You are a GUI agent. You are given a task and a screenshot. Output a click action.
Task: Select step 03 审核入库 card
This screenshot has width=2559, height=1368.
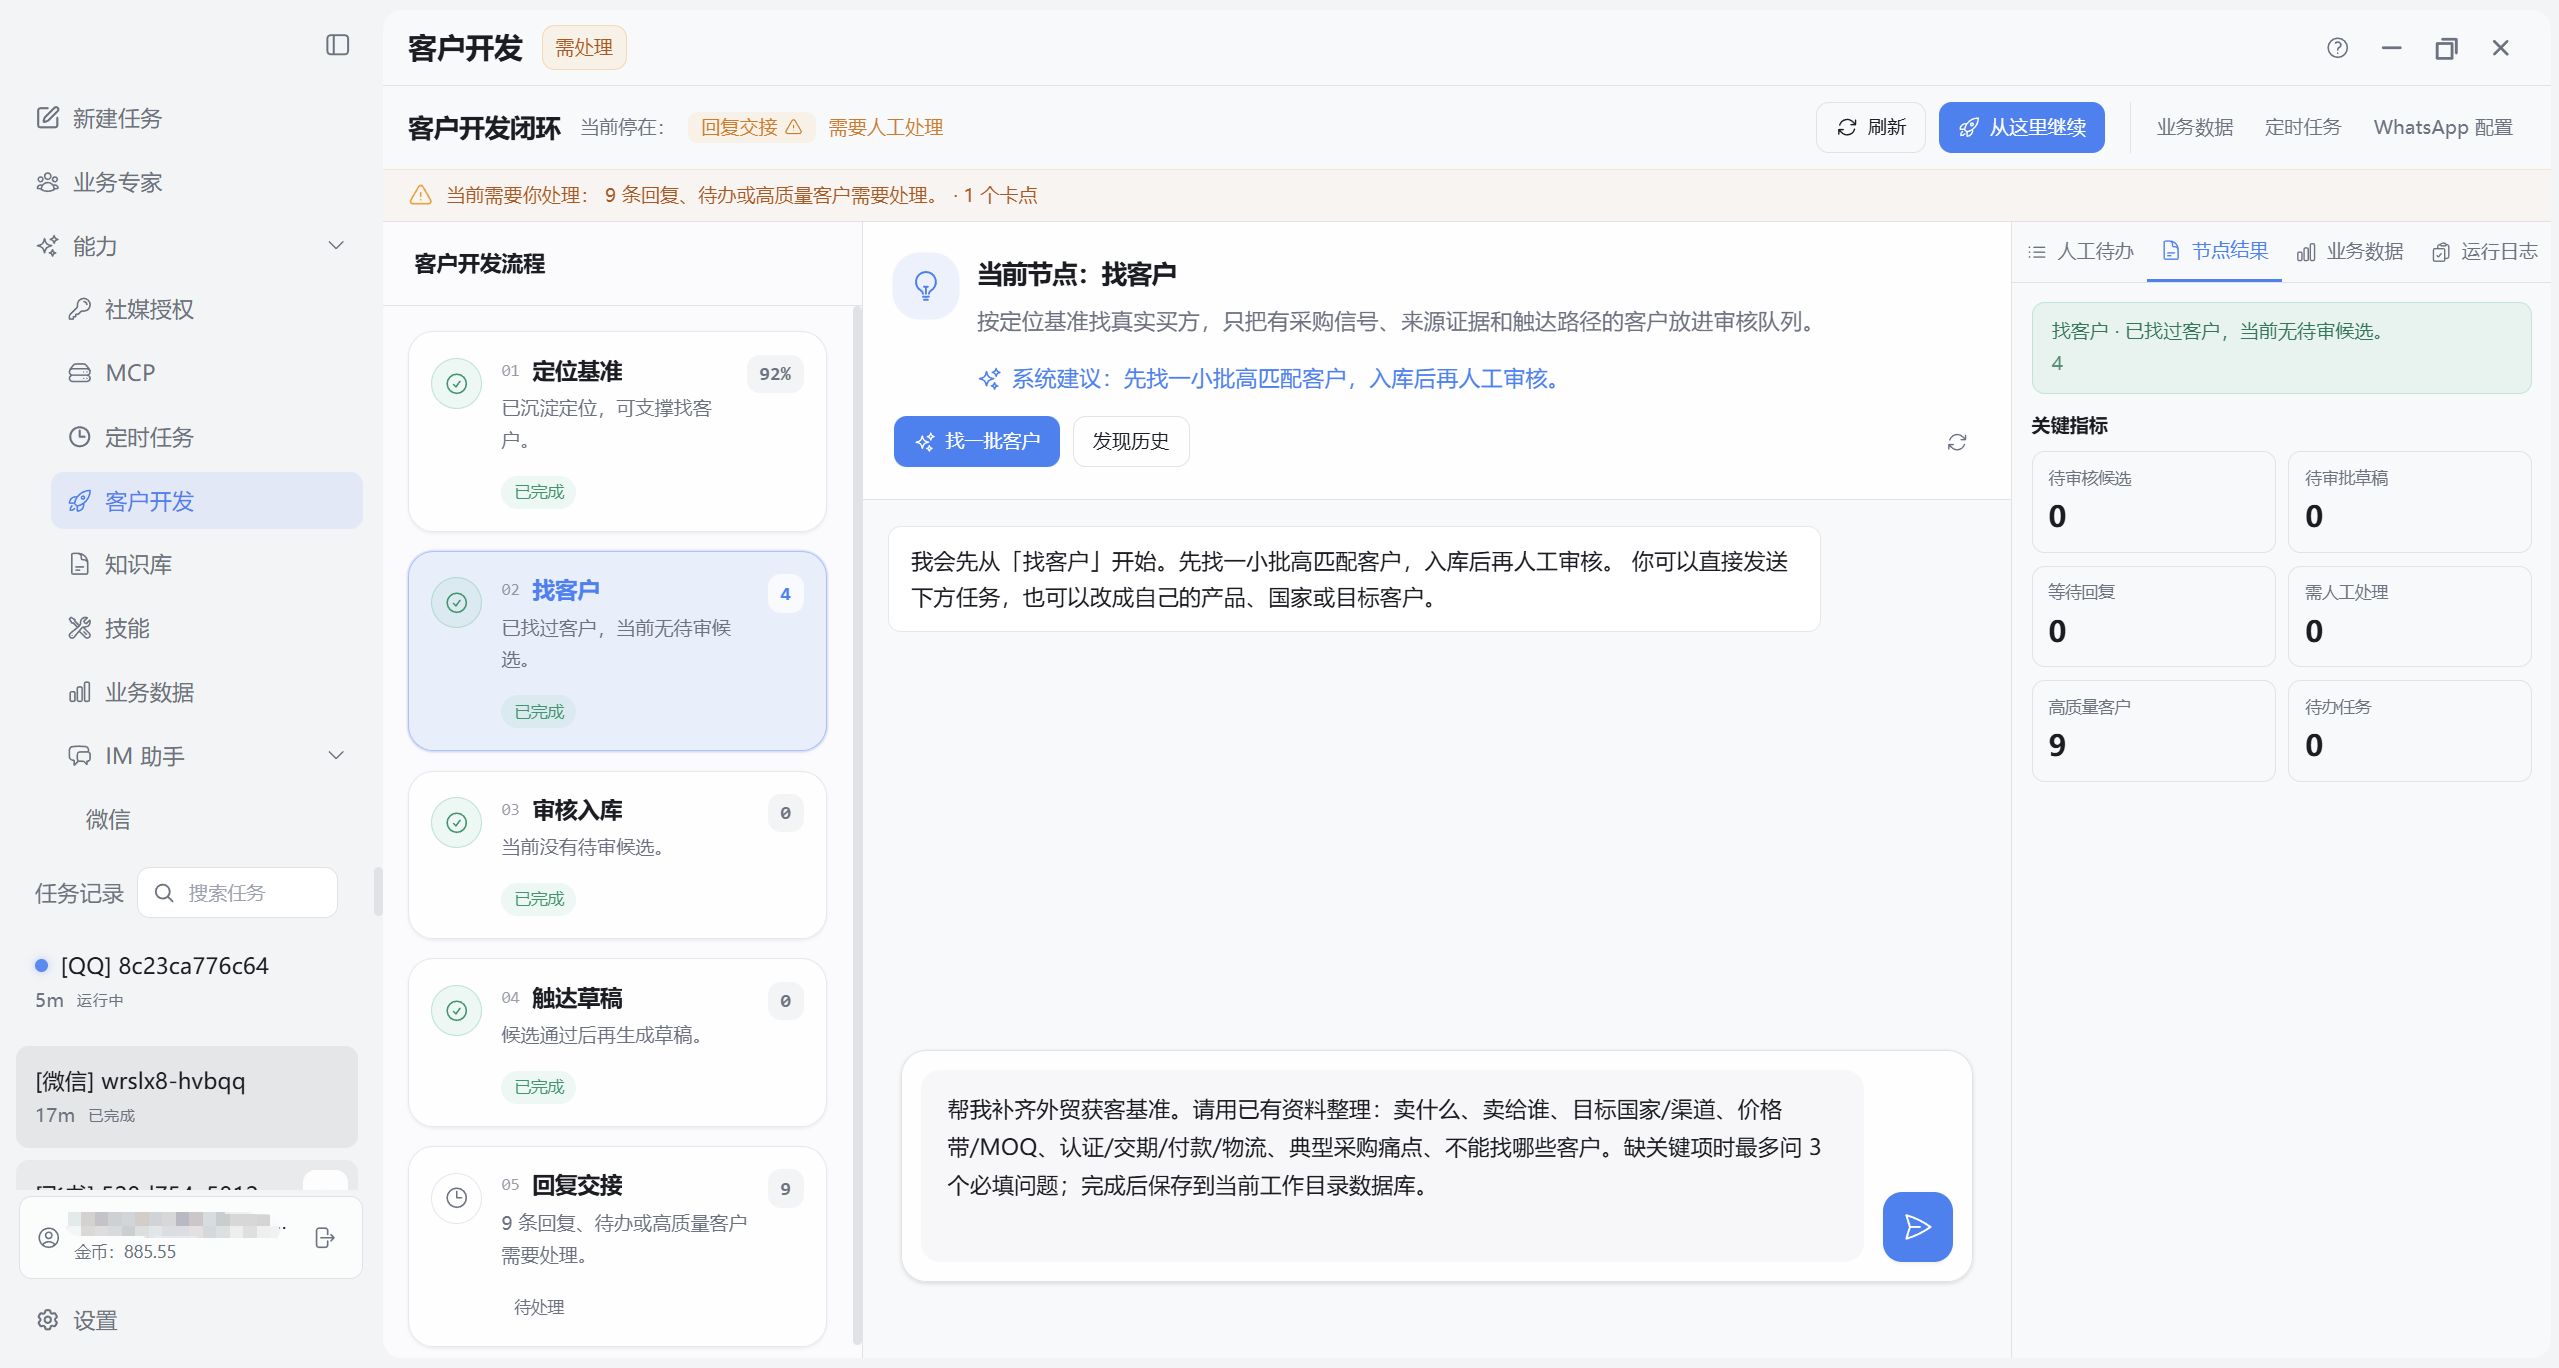click(617, 855)
